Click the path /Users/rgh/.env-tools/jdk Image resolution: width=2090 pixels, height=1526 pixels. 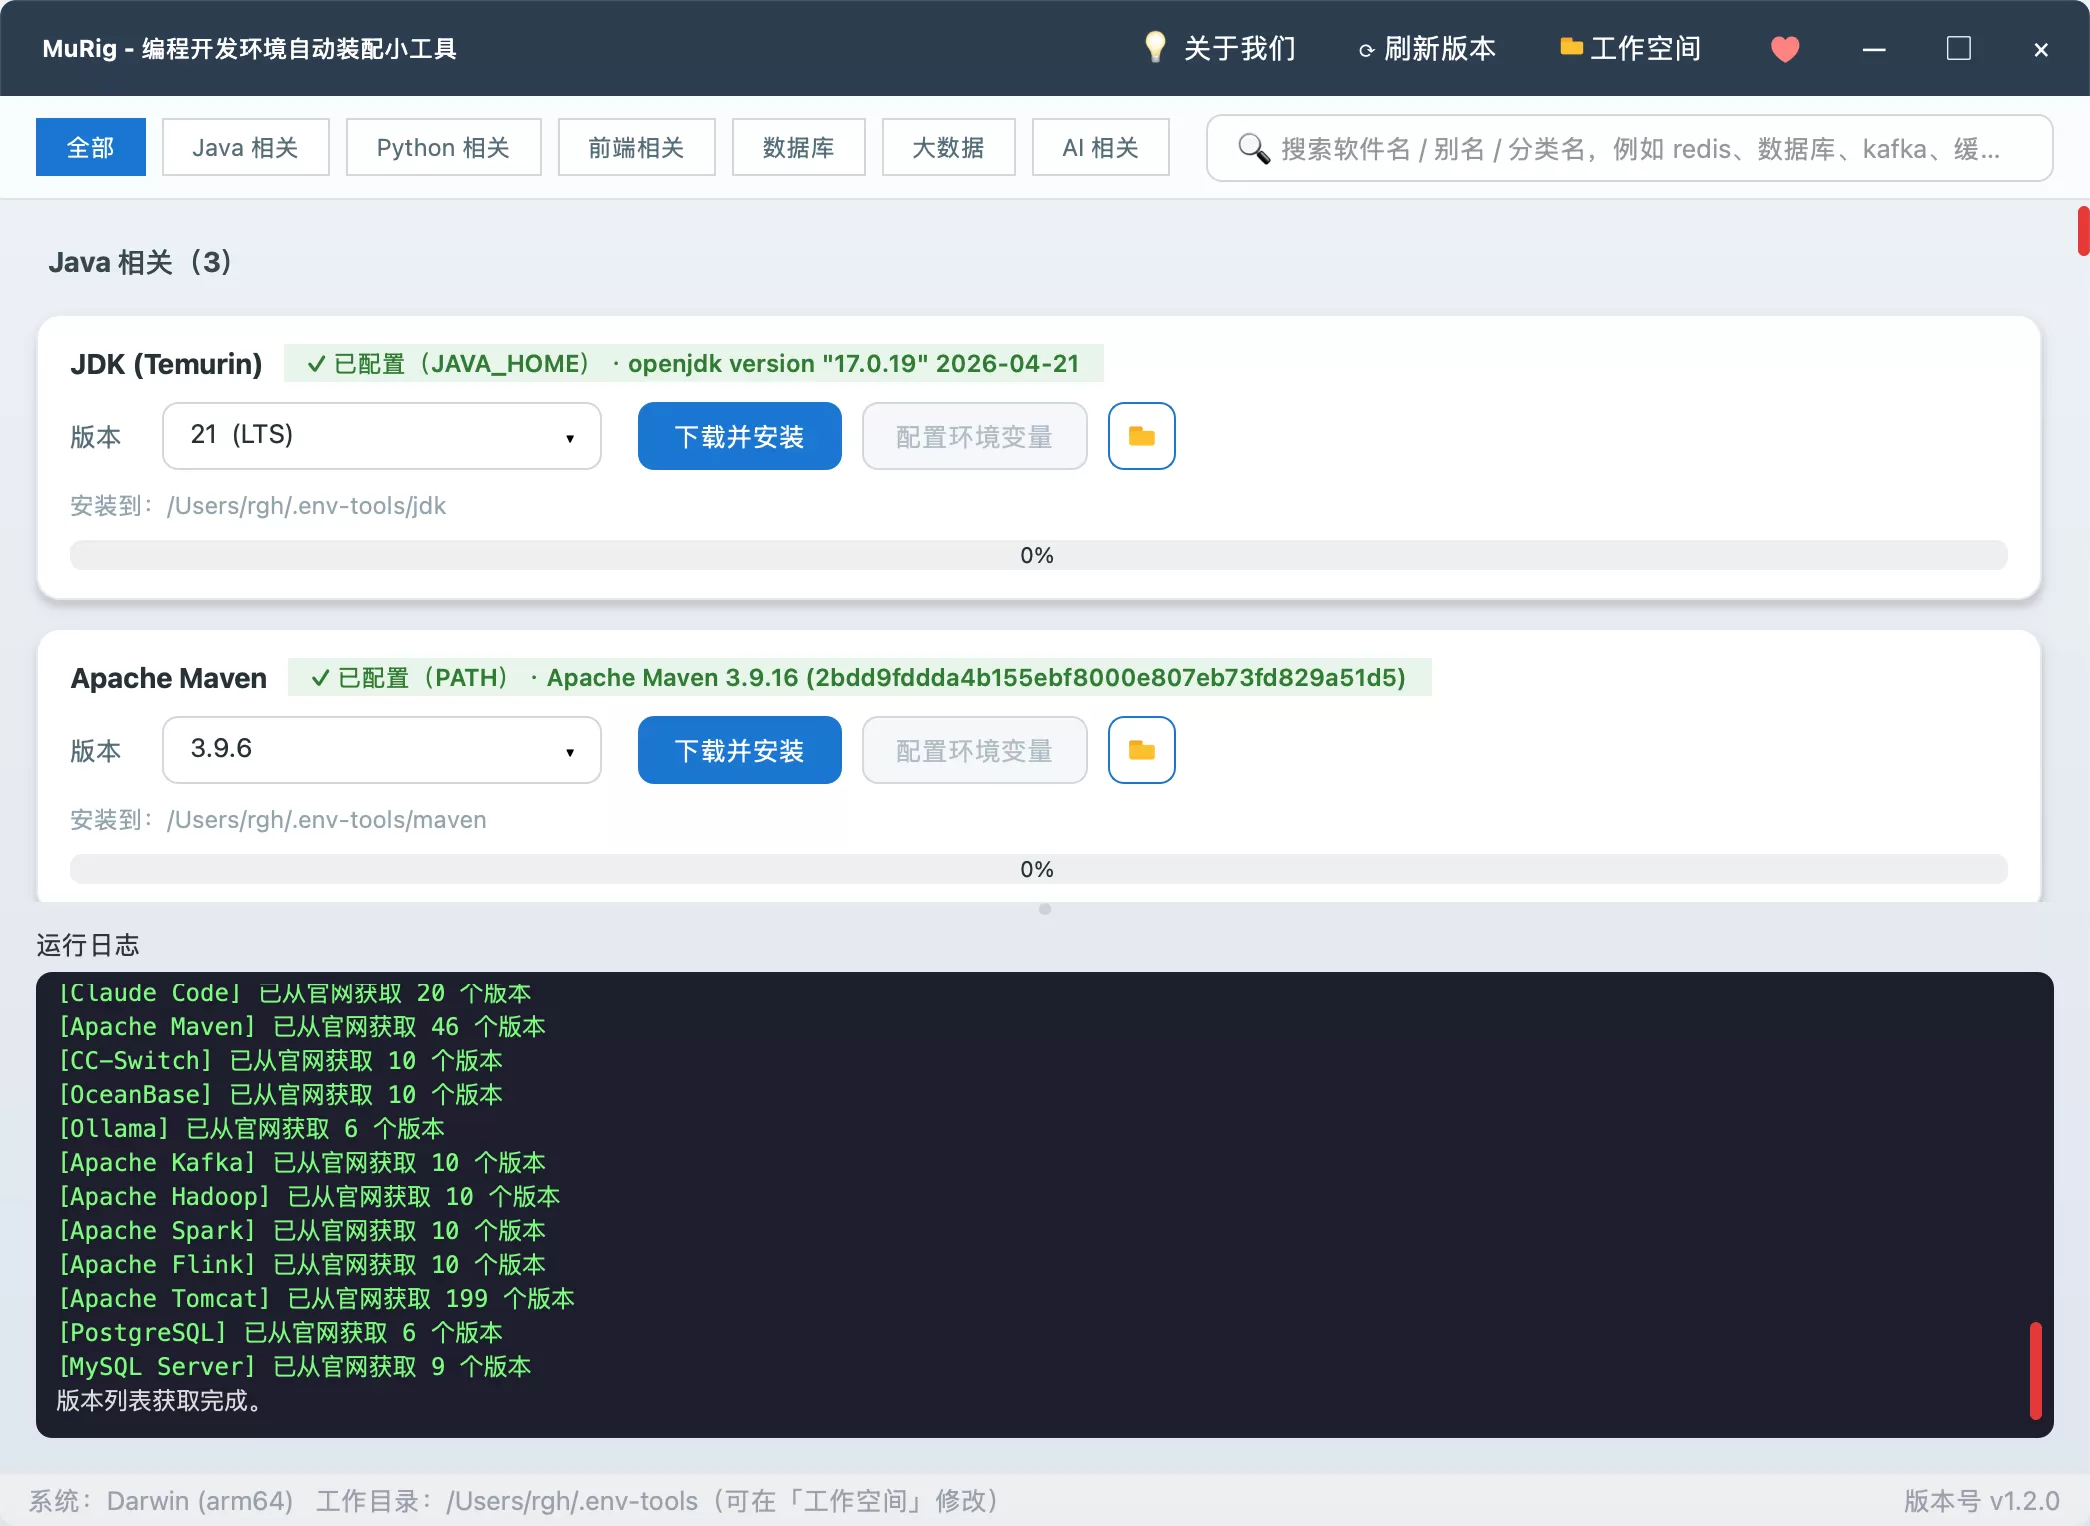pyautogui.click(x=306, y=506)
